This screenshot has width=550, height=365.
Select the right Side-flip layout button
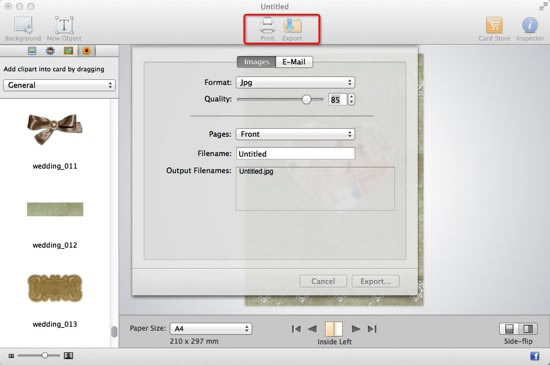pyautogui.click(x=528, y=329)
